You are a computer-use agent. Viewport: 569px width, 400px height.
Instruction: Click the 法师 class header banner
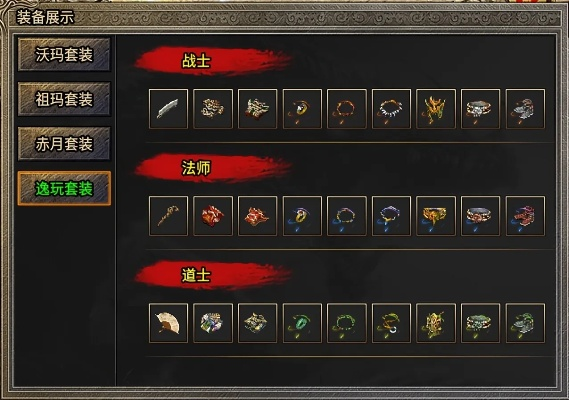tap(213, 168)
